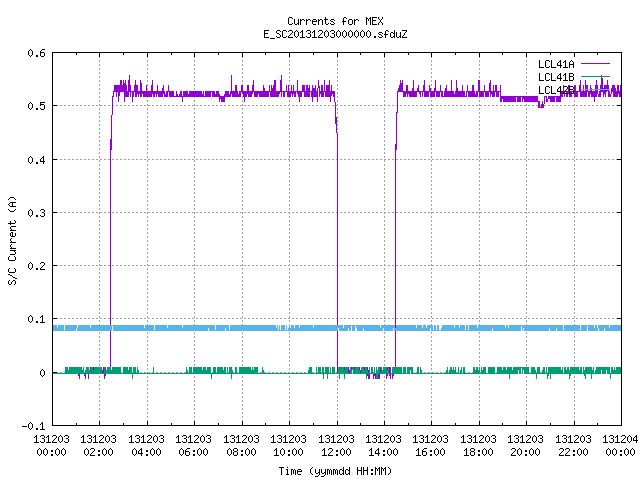Click the 0.3 y-axis tick label

pos(36,213)
